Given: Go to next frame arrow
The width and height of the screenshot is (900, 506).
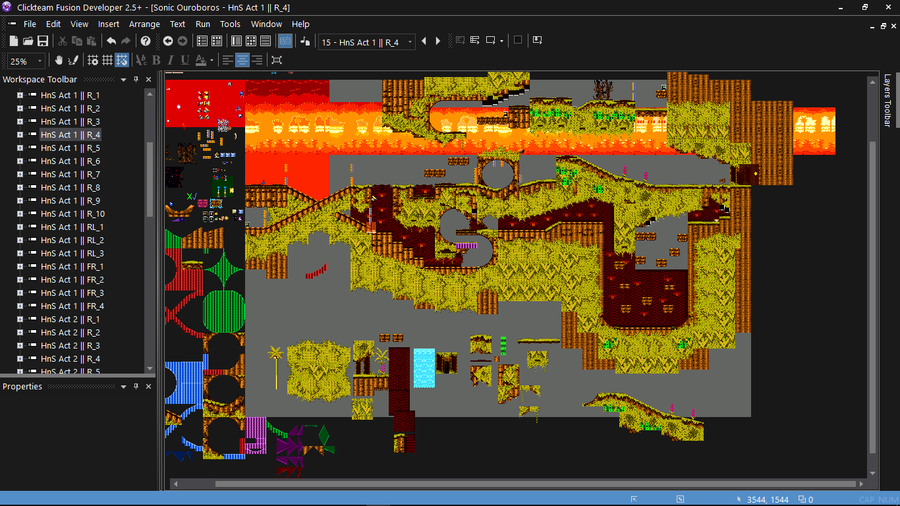Looking at the screenshot, I should 438,41.
